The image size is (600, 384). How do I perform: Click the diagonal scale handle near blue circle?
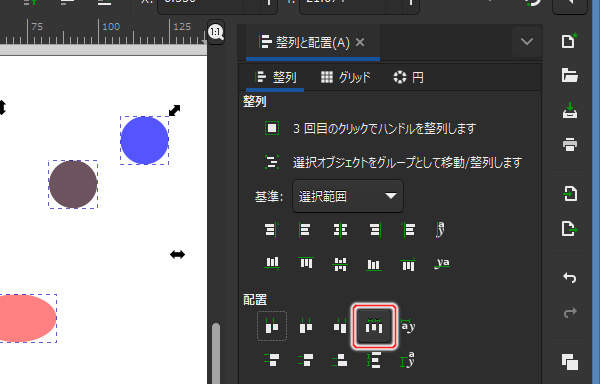pos(174,111)
